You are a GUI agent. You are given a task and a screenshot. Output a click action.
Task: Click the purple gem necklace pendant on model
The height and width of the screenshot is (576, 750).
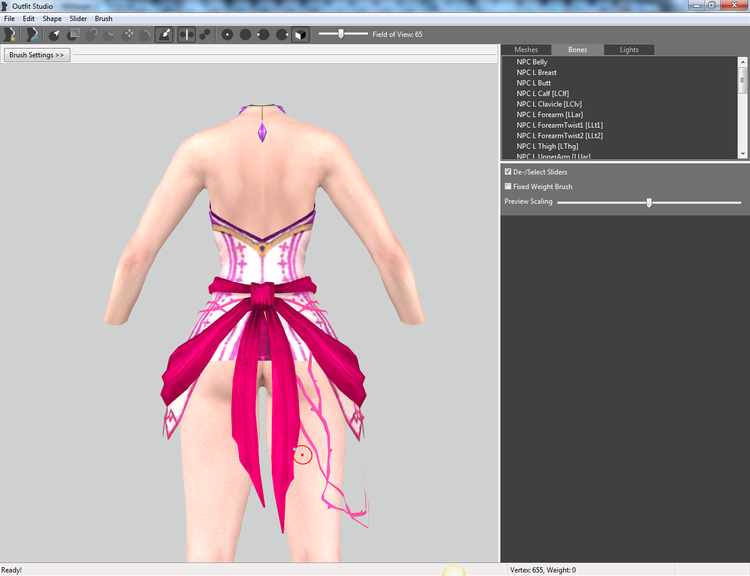(262, 132)
